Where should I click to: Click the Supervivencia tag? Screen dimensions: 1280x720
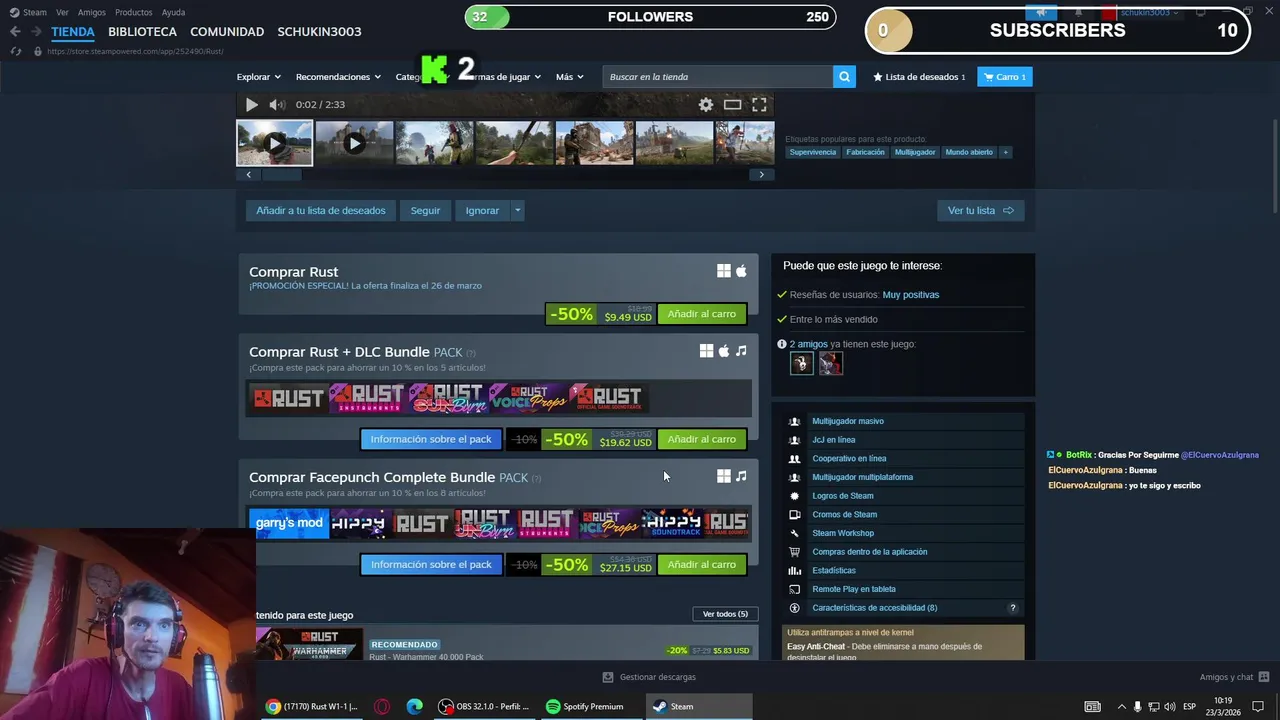tap(812, 152)
